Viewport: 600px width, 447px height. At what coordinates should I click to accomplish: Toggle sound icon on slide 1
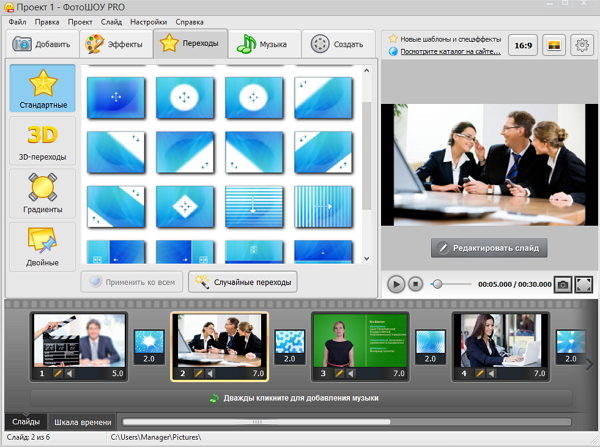[x=70, y=373]
